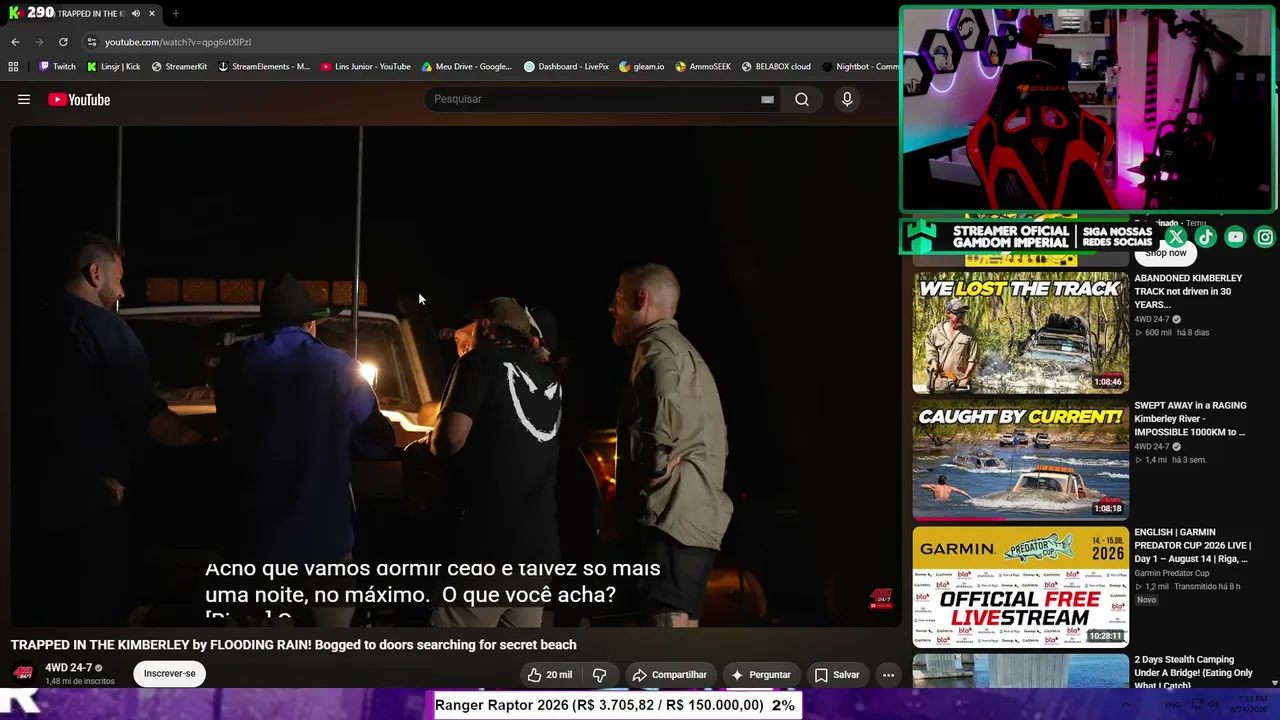Image resolution: width=1280 pixels, height=720 pixels.
Task: Open the WE LOST THE TRACK thumbnail
Action: point(1020,333)
